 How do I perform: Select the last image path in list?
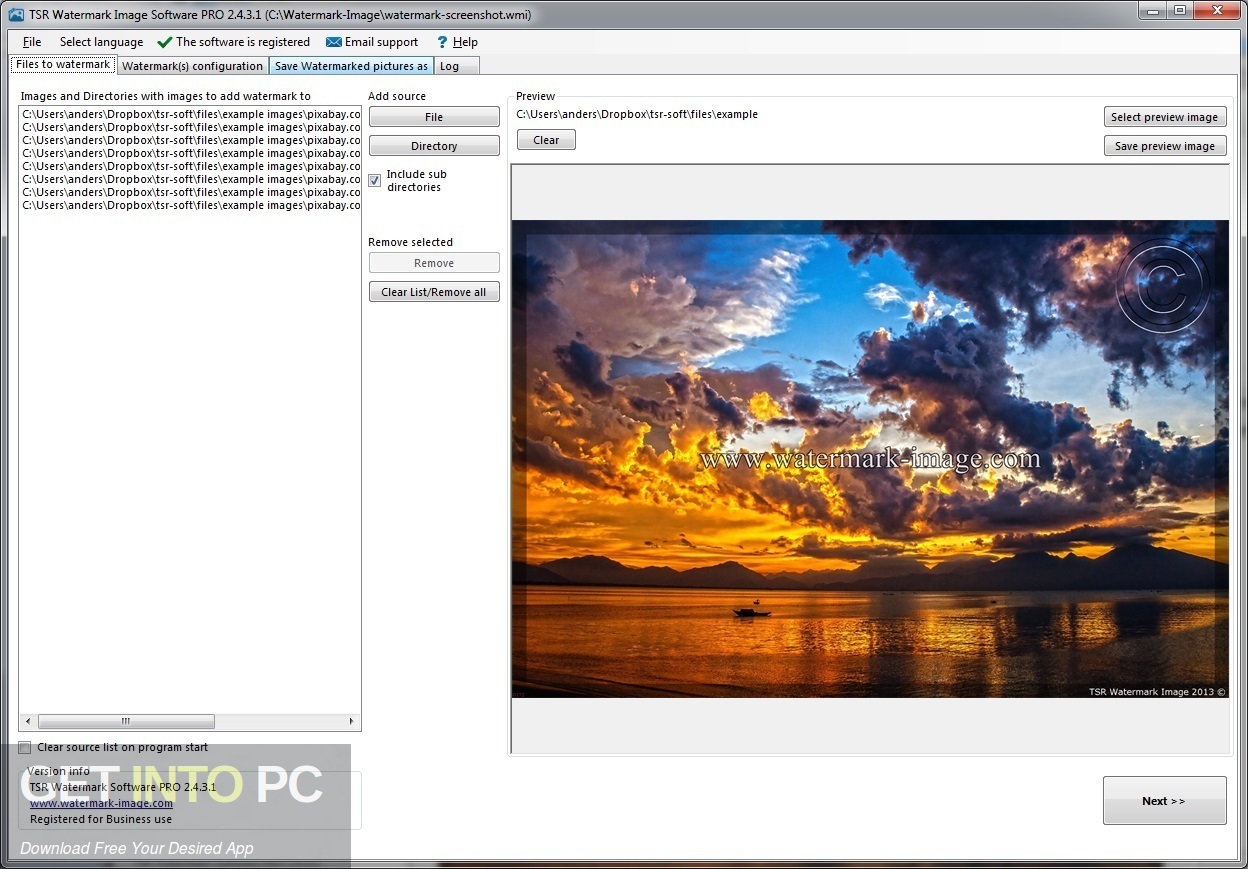pos(191,205)
